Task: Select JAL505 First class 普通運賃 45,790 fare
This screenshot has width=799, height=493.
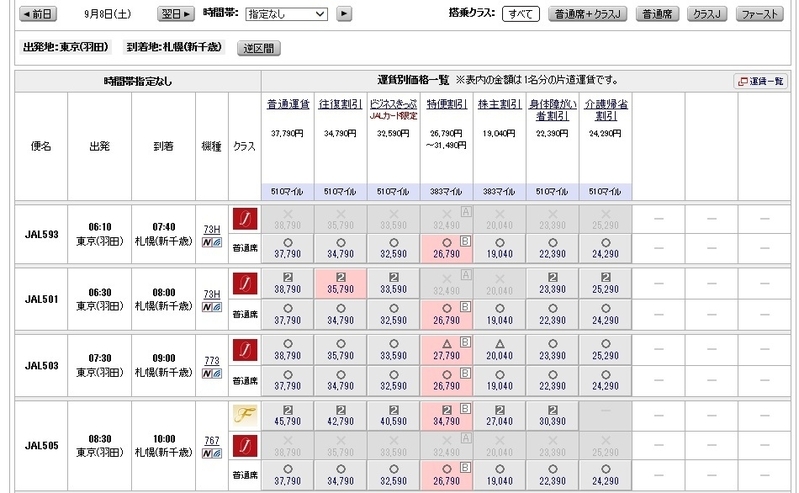Action: 288,416
